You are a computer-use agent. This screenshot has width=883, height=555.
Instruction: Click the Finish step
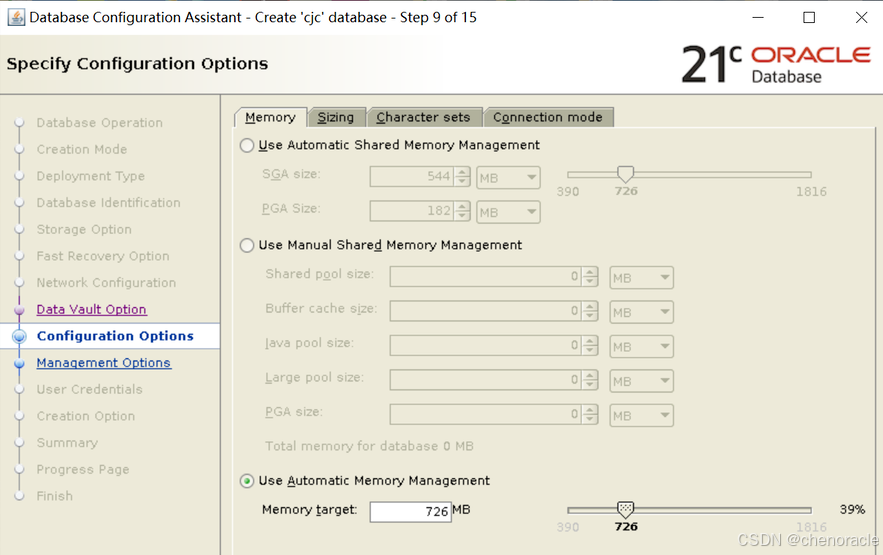point(55,496)
